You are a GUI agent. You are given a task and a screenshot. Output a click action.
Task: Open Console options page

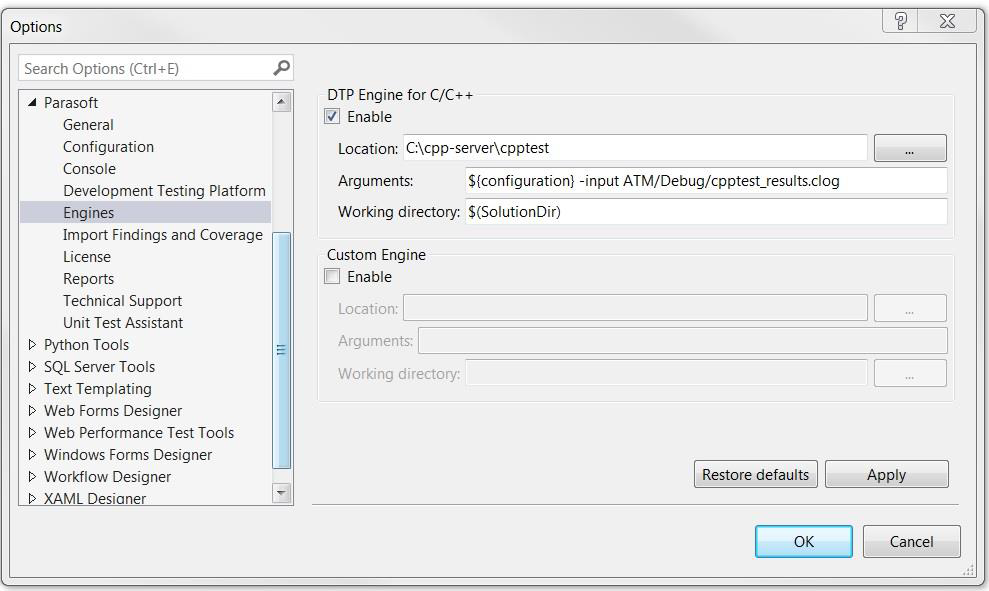(x=90, y=169)
